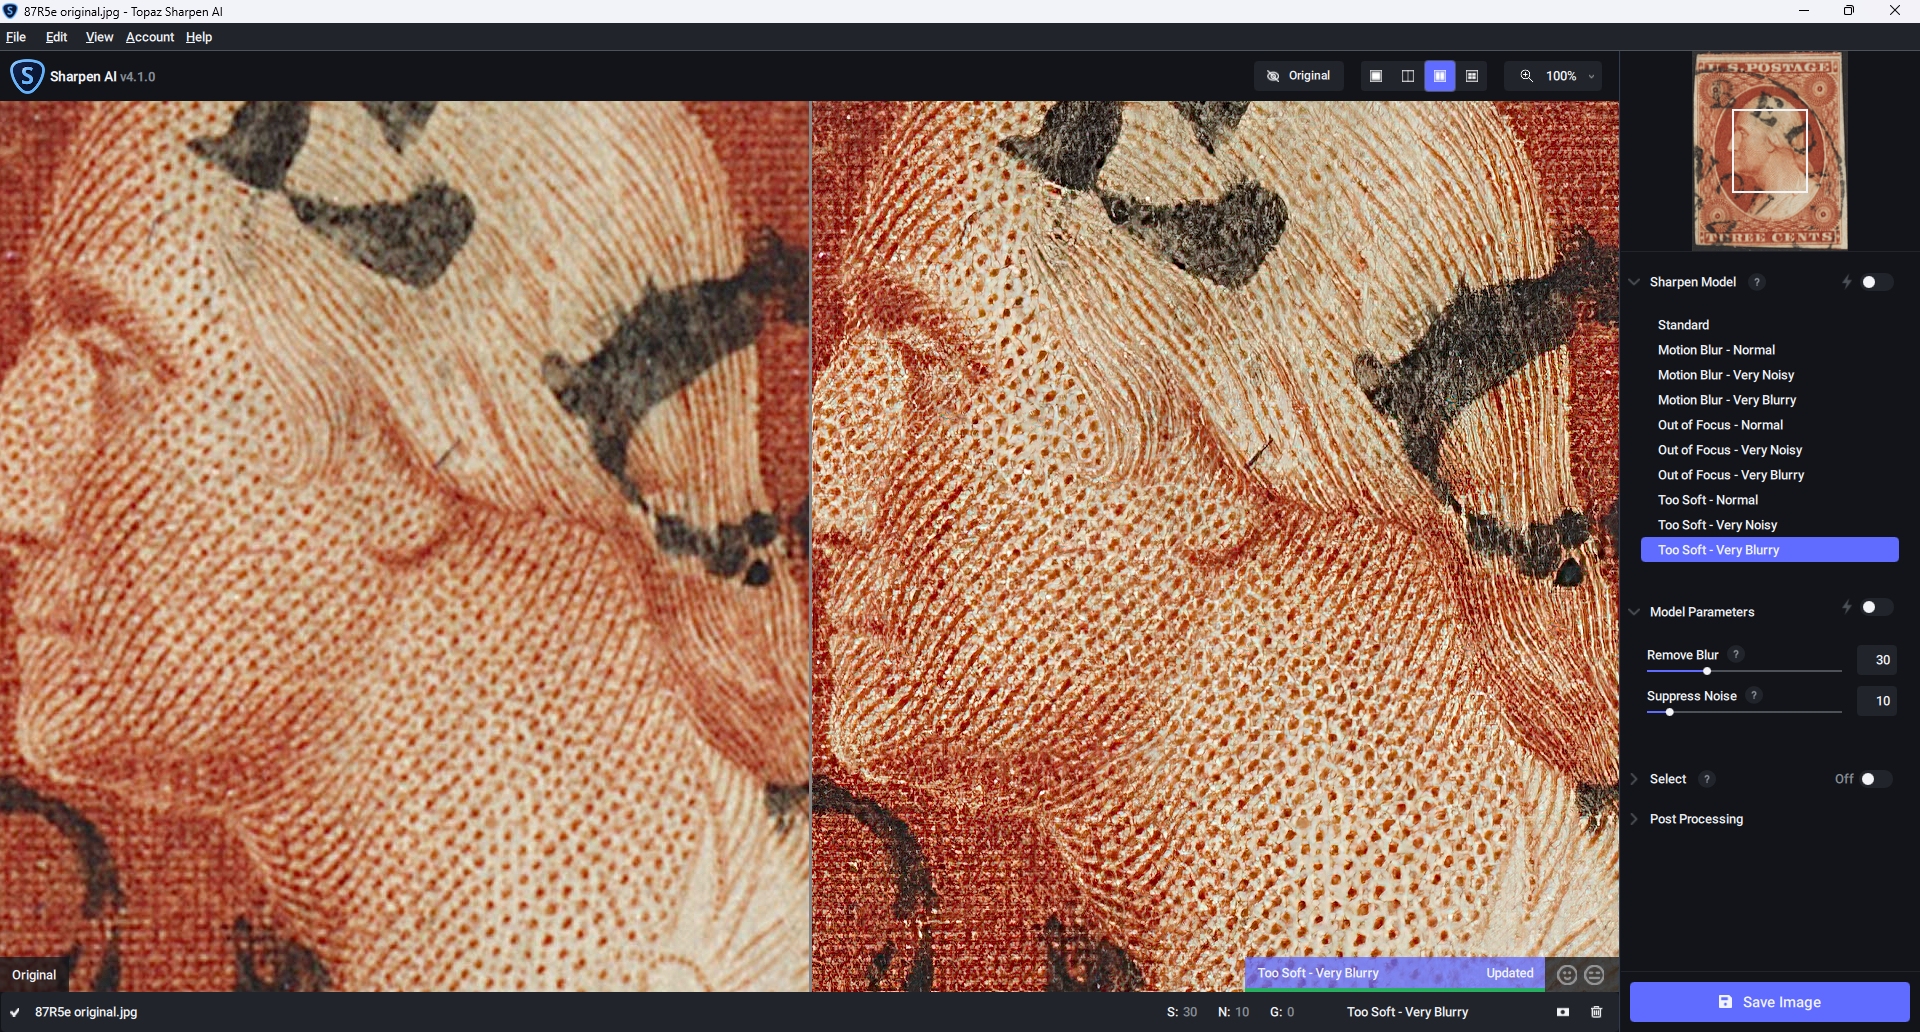The image size is (1920, 1032).
Task: Switch to comparison grid view icon
Action: 1472,76
